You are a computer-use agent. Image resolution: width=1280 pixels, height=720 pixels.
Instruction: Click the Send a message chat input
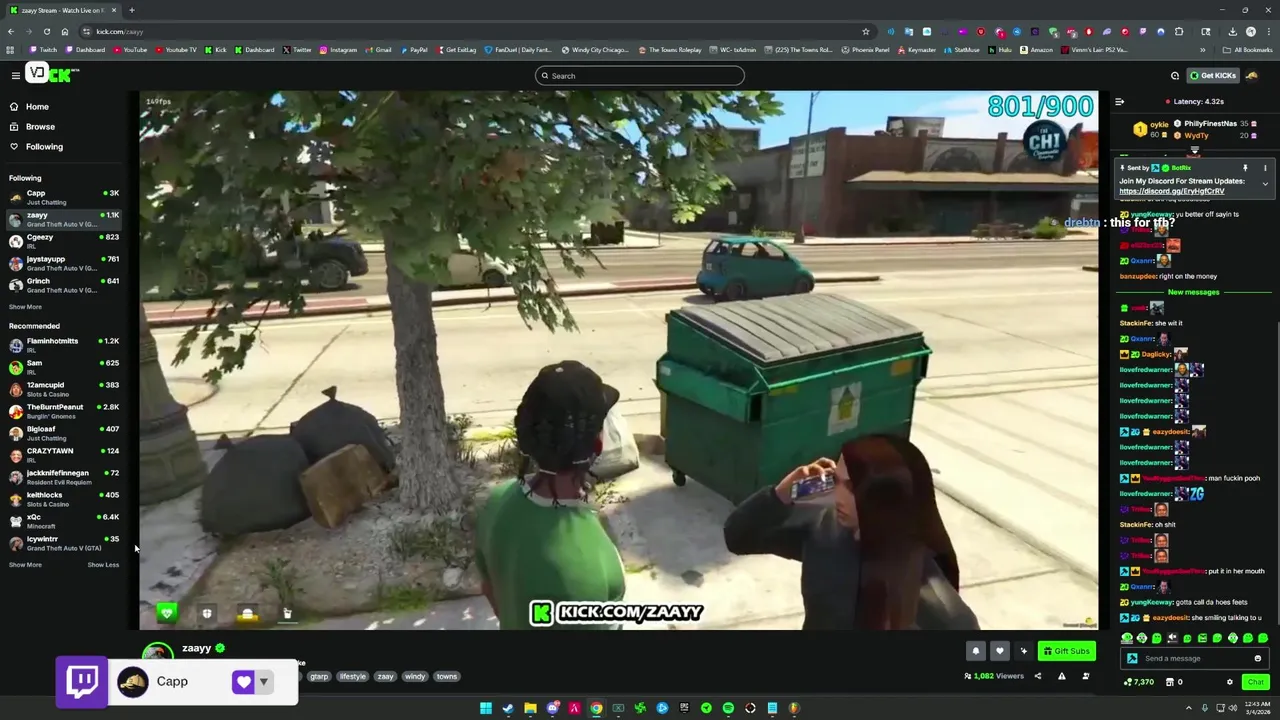tap(1195, 658)
